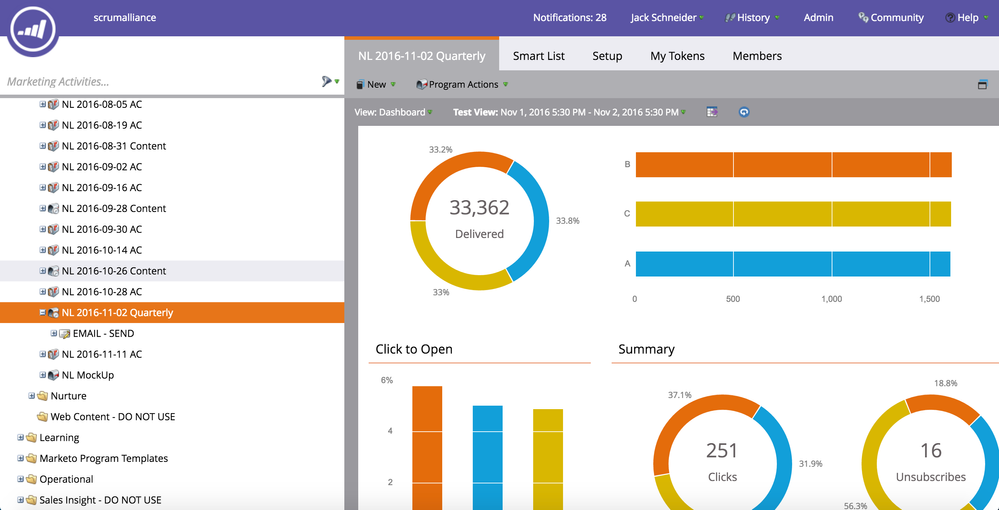Select the NL 2016-11-02 Quarterly tab
Viewport: 999px width, 510px height.
click(x=422, y=56)
